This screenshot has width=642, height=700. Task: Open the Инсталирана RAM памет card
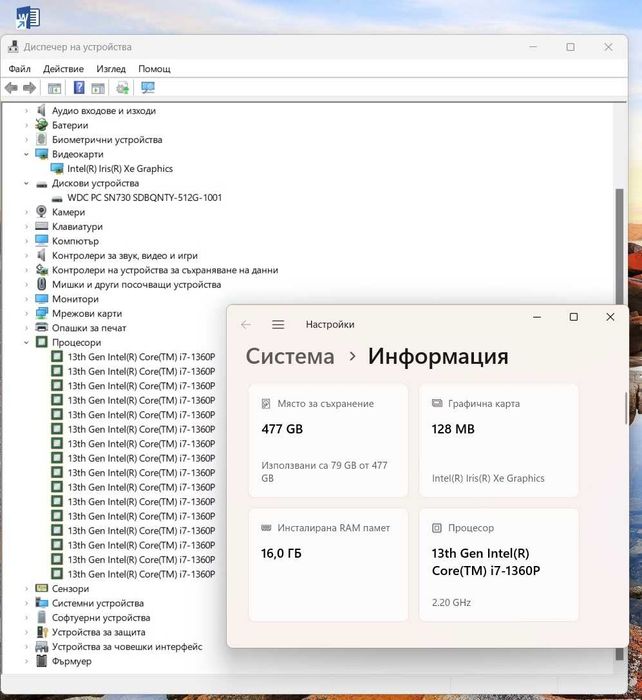click(x=328, y=565)
